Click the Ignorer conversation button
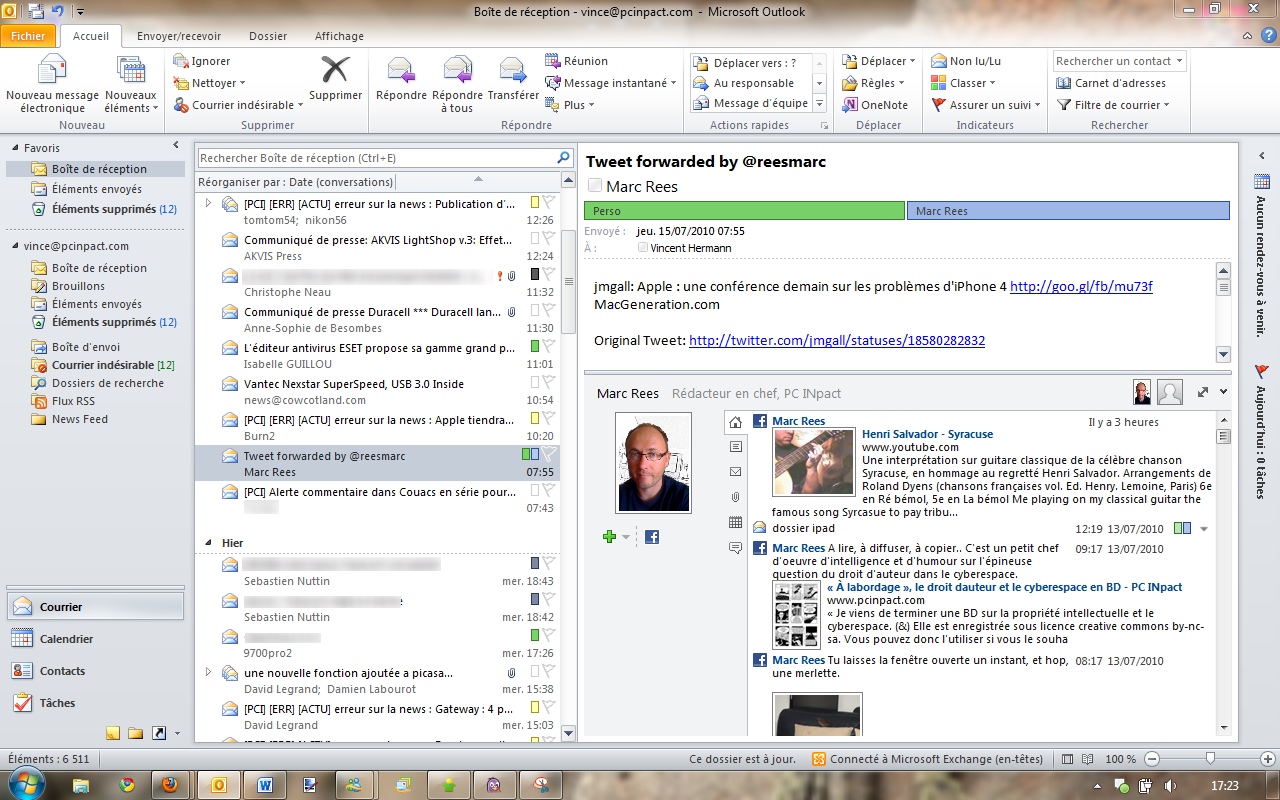Screen dimensions: 1280x800 pyautogui.click(x=202, y=61)
